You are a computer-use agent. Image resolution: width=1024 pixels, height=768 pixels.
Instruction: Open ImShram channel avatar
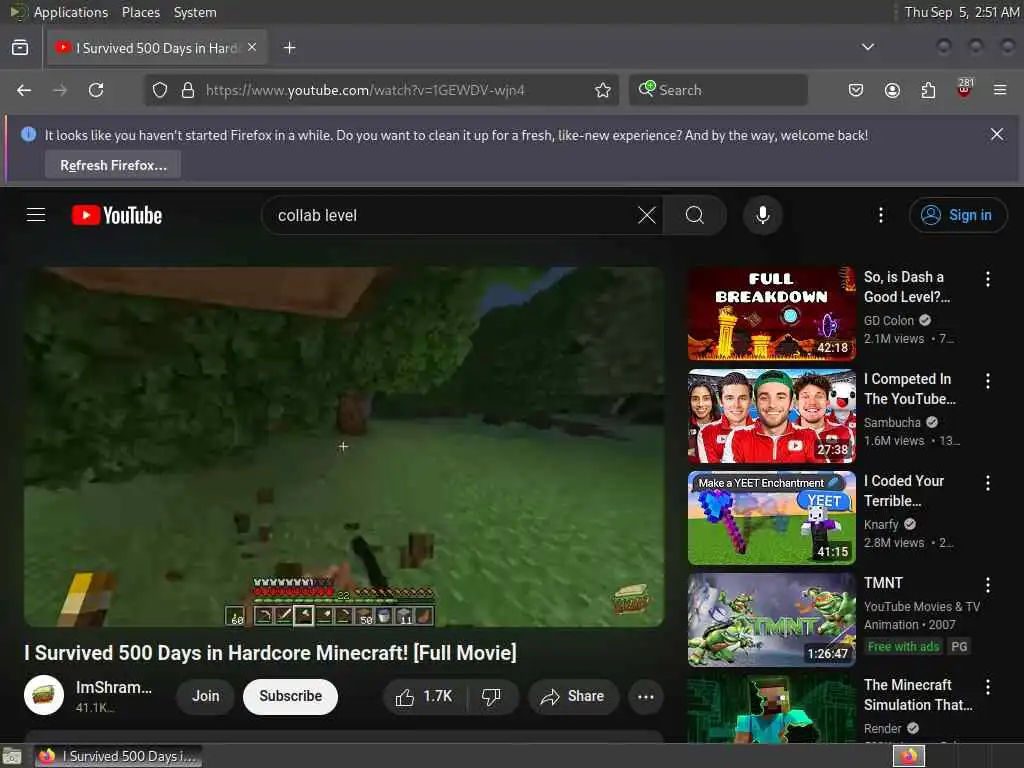pyautogui.click(x=44, y=695)
